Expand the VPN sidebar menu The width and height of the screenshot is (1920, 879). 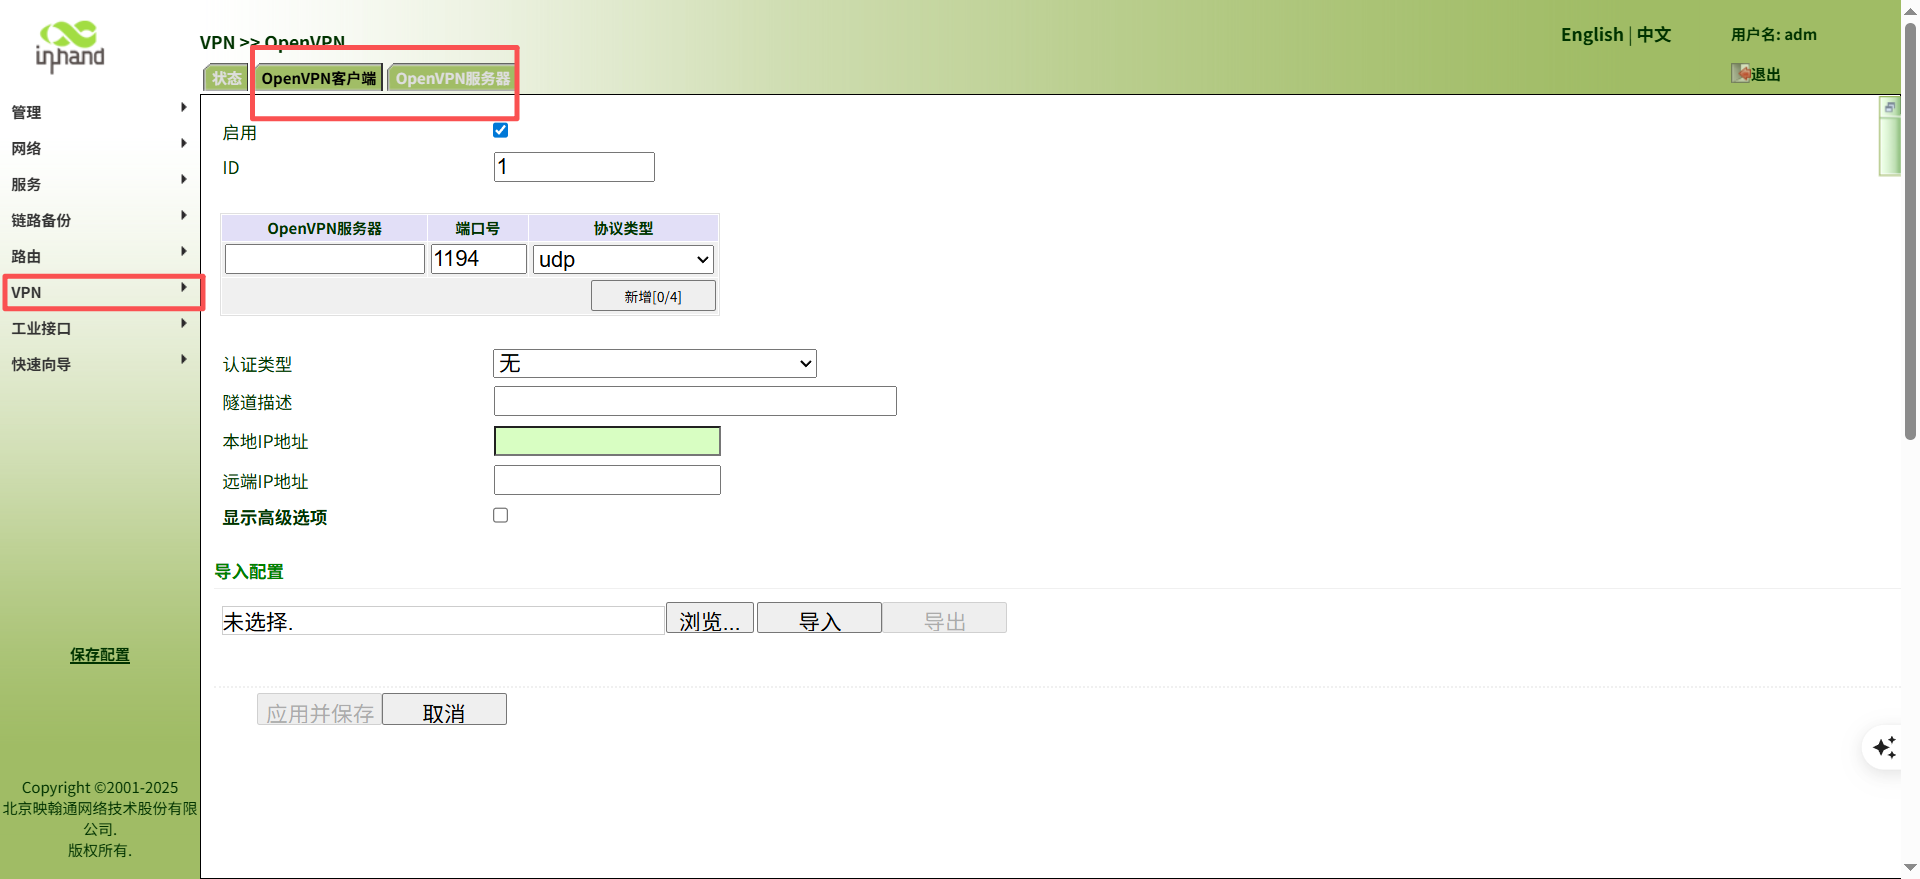(100, 292)
